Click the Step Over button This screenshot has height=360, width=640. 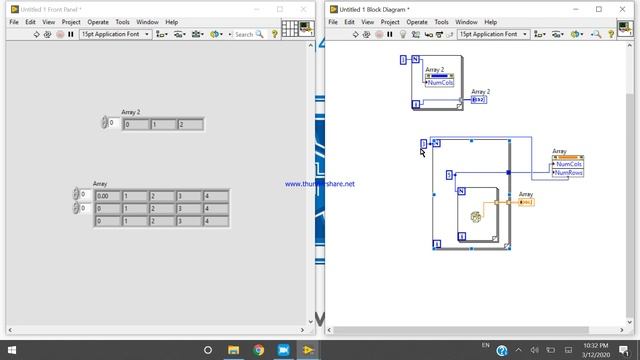(439, 35)
